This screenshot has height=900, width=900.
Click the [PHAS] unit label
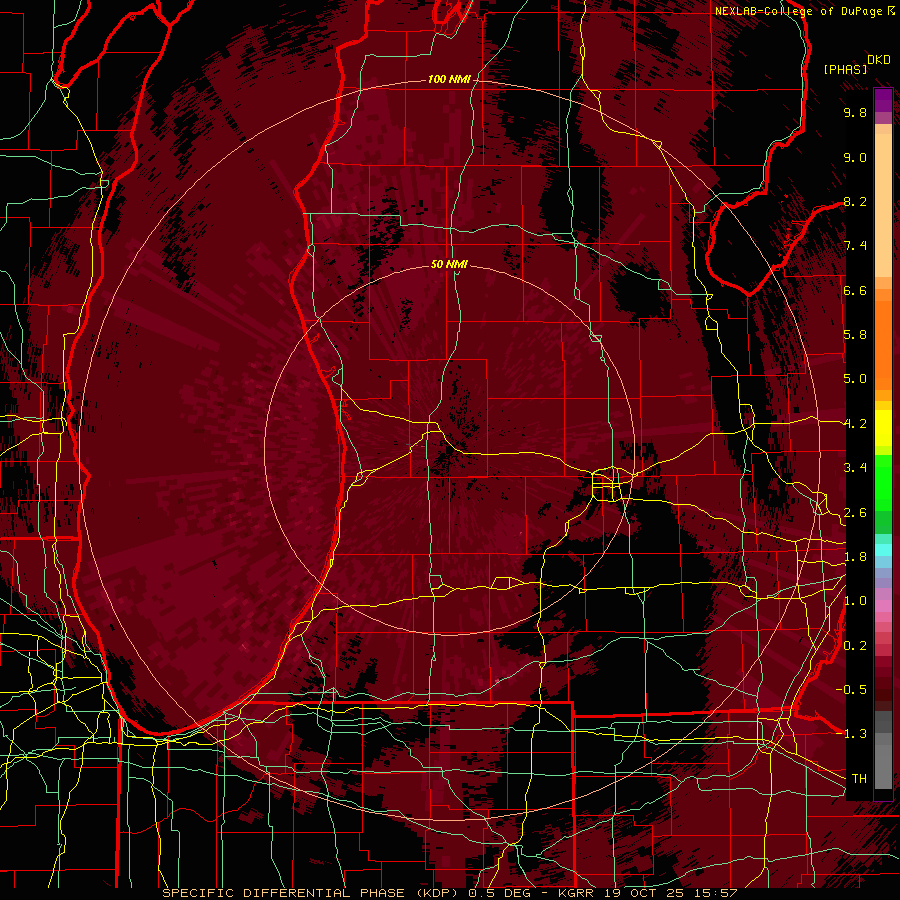[x=845, y=69]
